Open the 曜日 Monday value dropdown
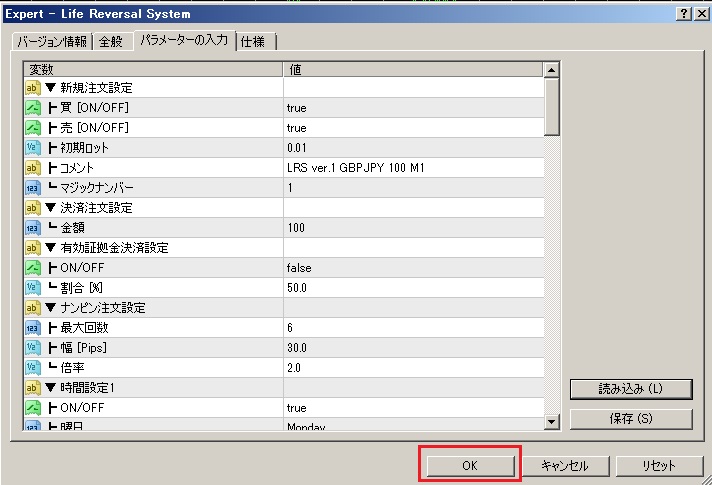The image size is (712, 485). pos(410,426)
